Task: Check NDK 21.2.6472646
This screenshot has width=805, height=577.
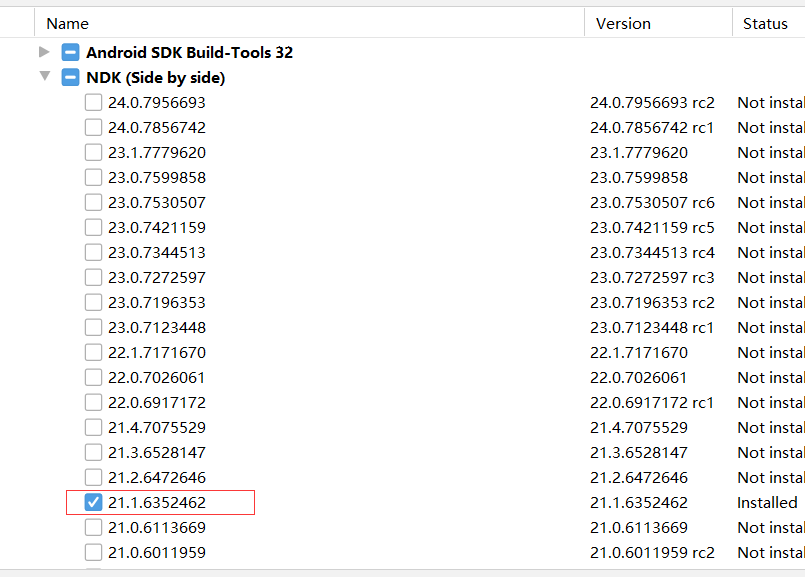Action: coord(93,477)
